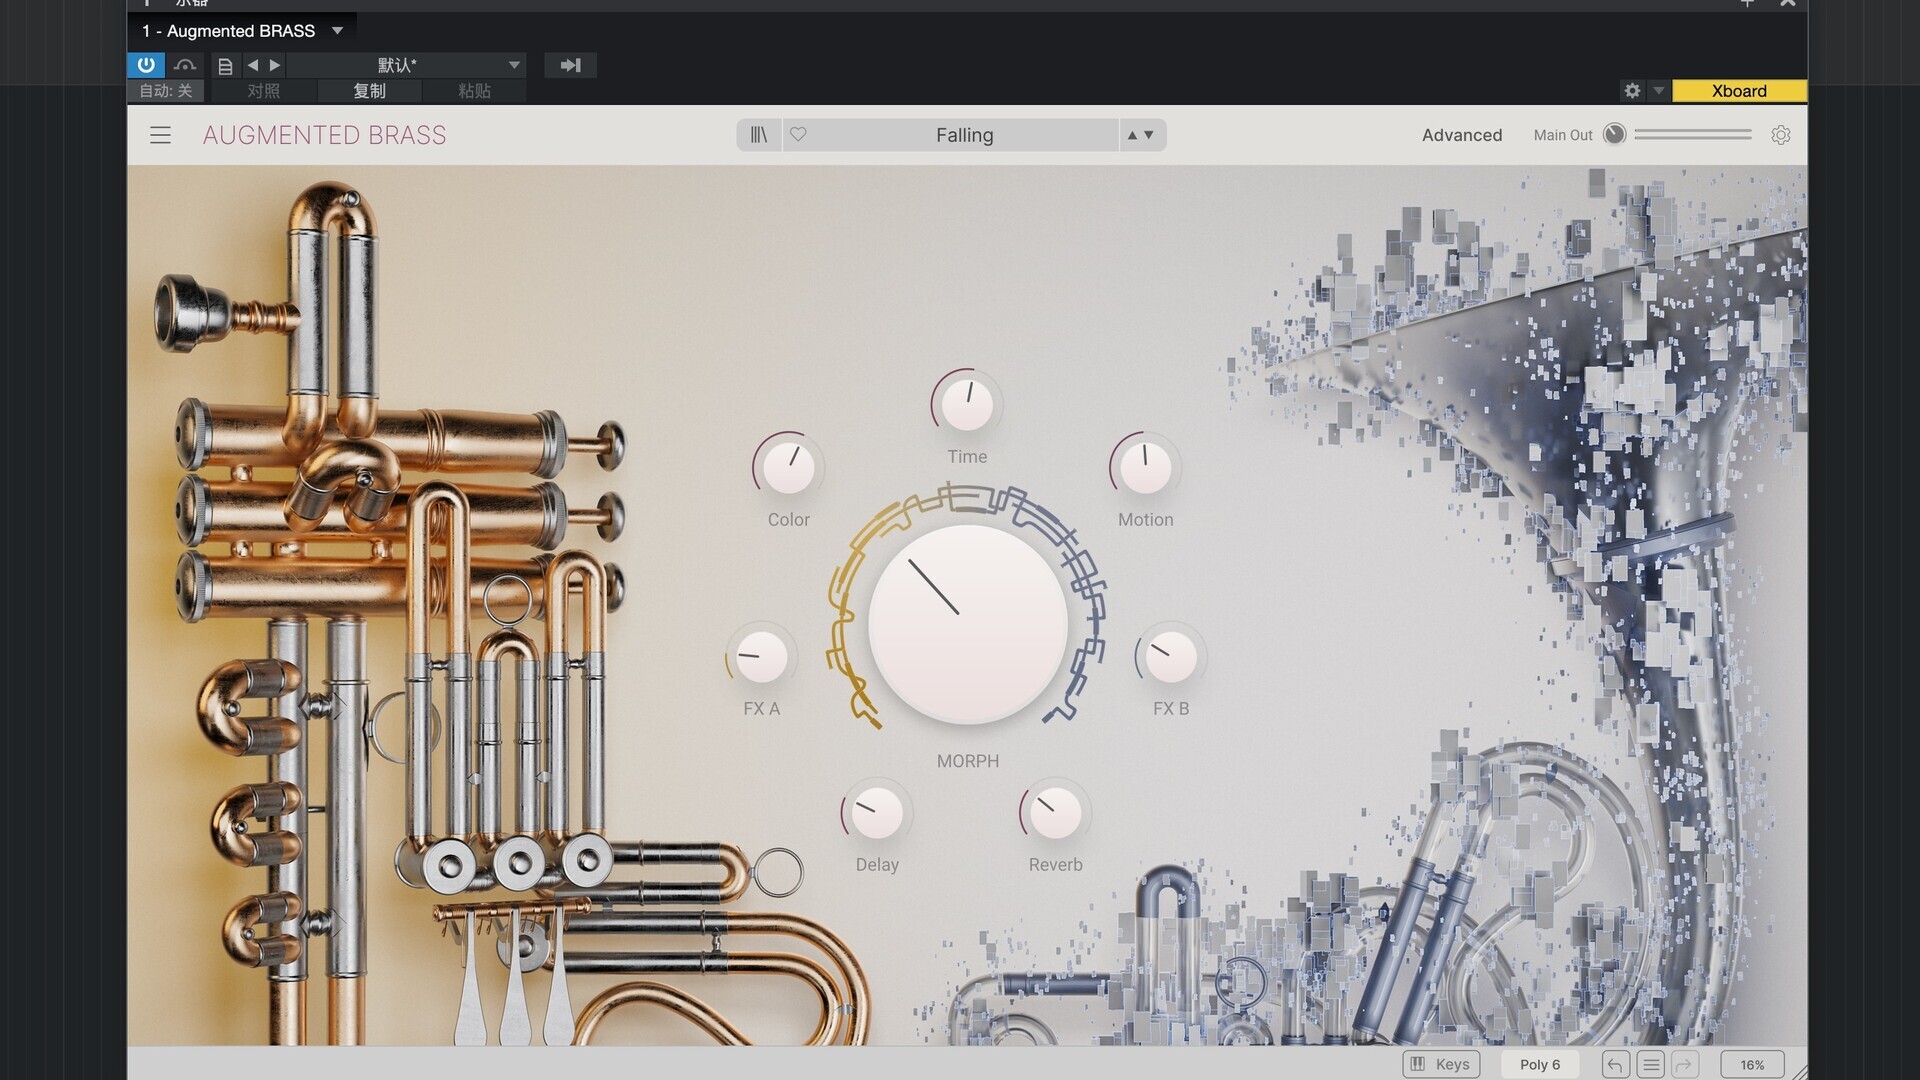Screen dimensions: 1920x1080
Task: Click the 对照 compare button
Action: click(264, 91)
